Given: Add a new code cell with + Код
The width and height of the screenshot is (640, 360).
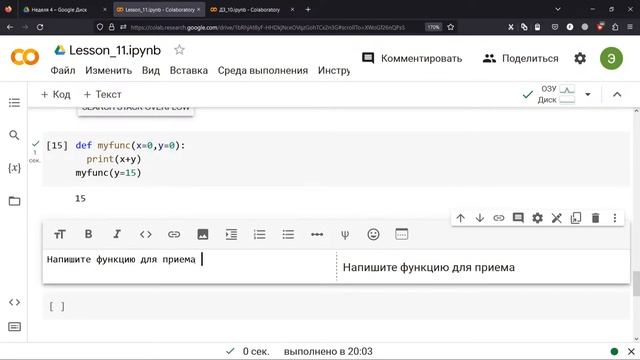Looking at the screenshot, I should (x=56, y=94).
